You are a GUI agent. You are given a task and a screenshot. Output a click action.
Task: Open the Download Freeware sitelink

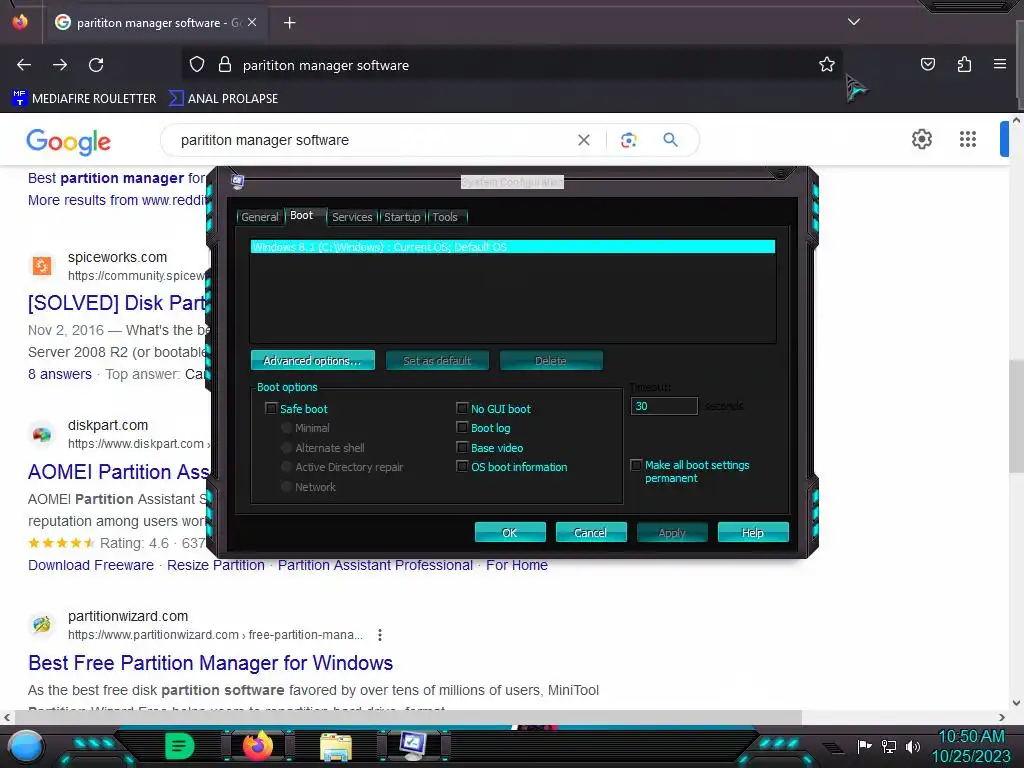pyautogui.click(x=91, y=565)
